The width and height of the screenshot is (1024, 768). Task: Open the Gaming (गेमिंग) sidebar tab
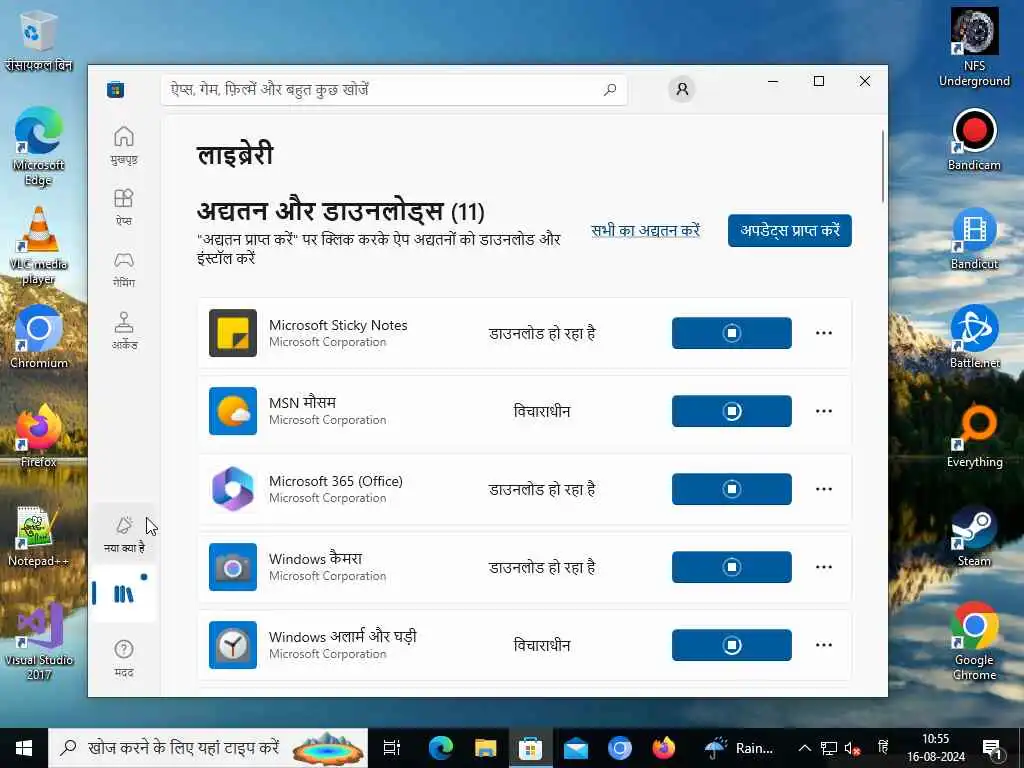pyautogui.click(x=124, y=269)
